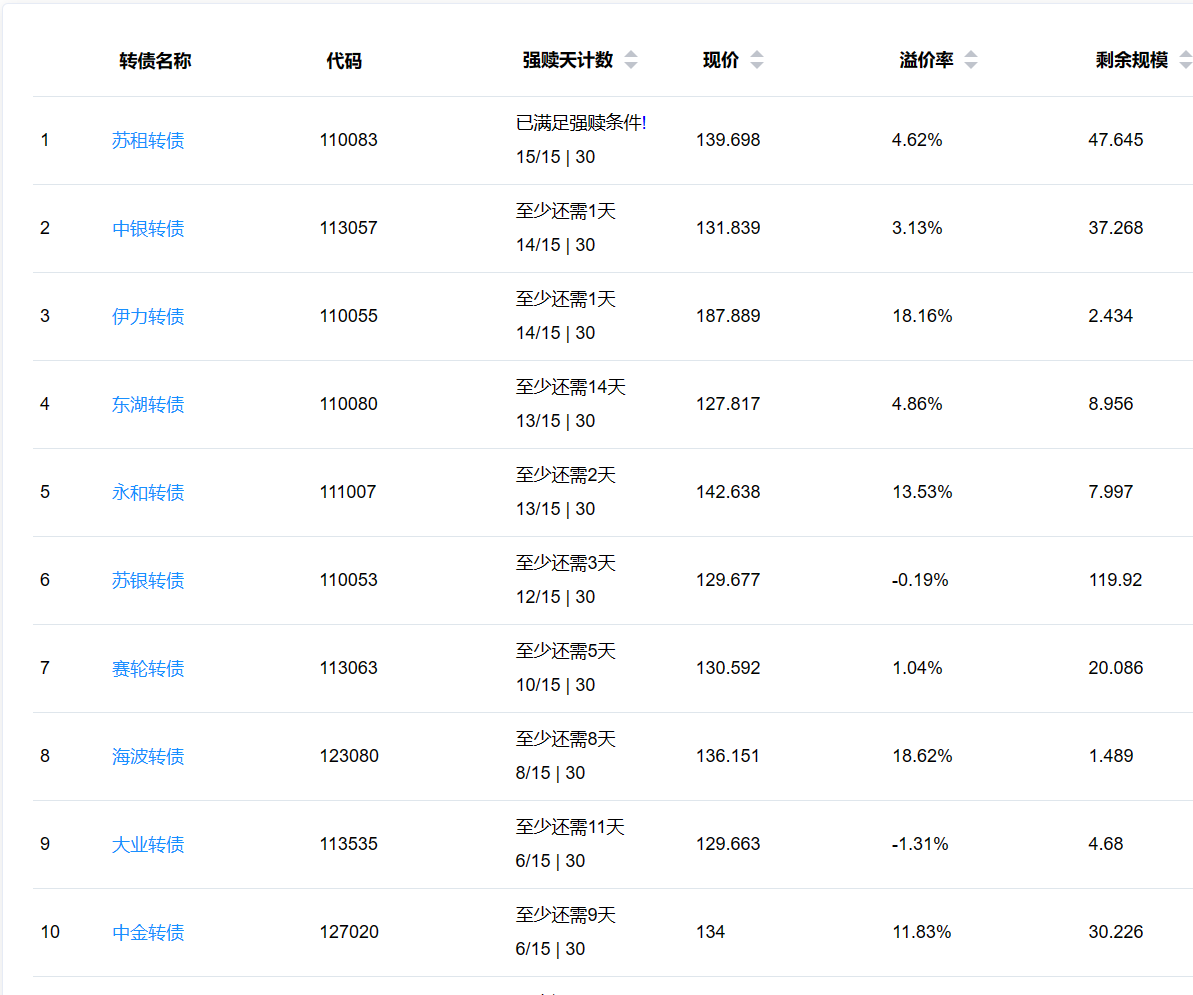Click the 转债名称 column header
This screenshot has height=995, width=1193.
pyautogui.click(x=155, y=61)
